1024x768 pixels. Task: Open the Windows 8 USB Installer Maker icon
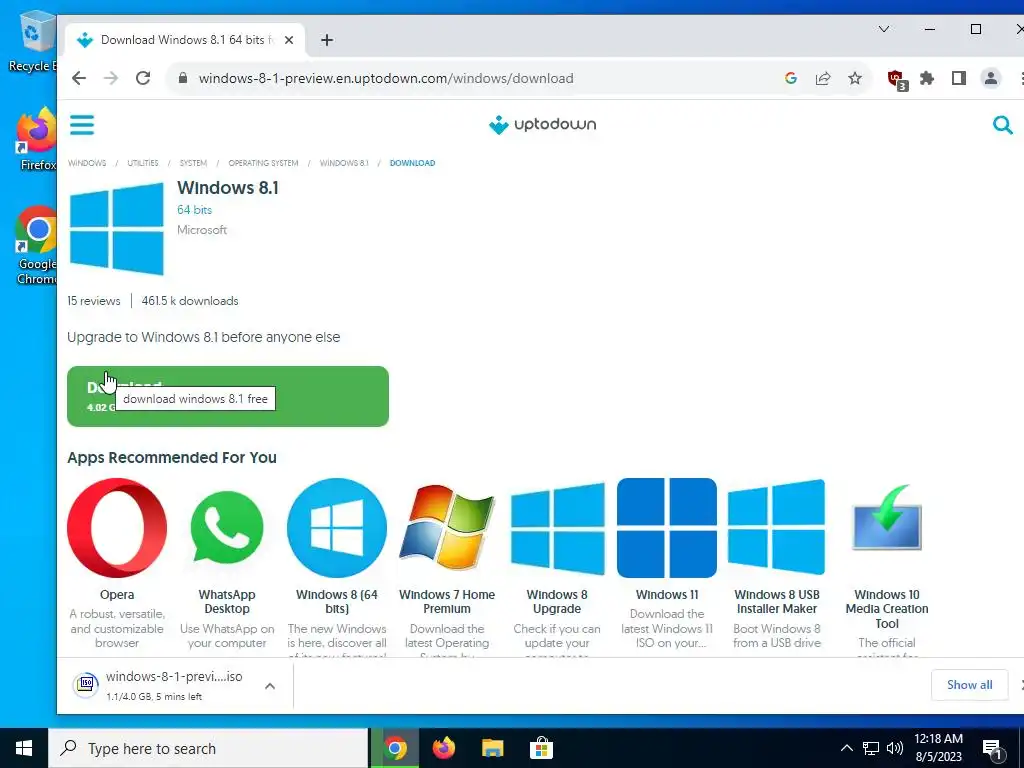(776, 528)
